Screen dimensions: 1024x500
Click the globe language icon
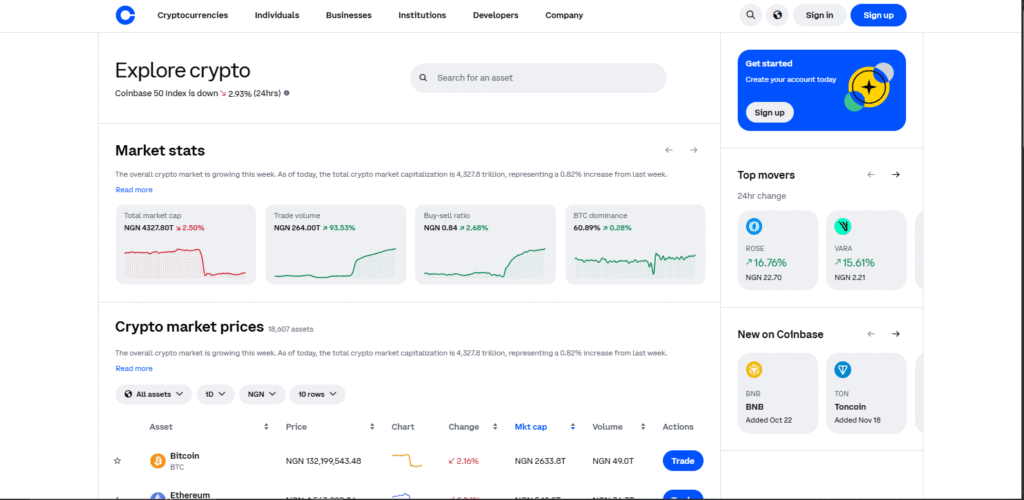(778, 15)
